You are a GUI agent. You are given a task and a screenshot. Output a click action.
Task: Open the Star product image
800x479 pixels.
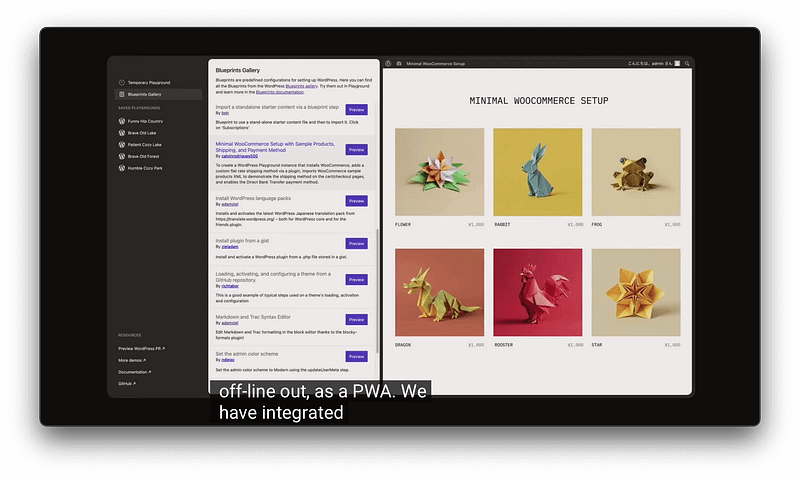coord(636,292)
